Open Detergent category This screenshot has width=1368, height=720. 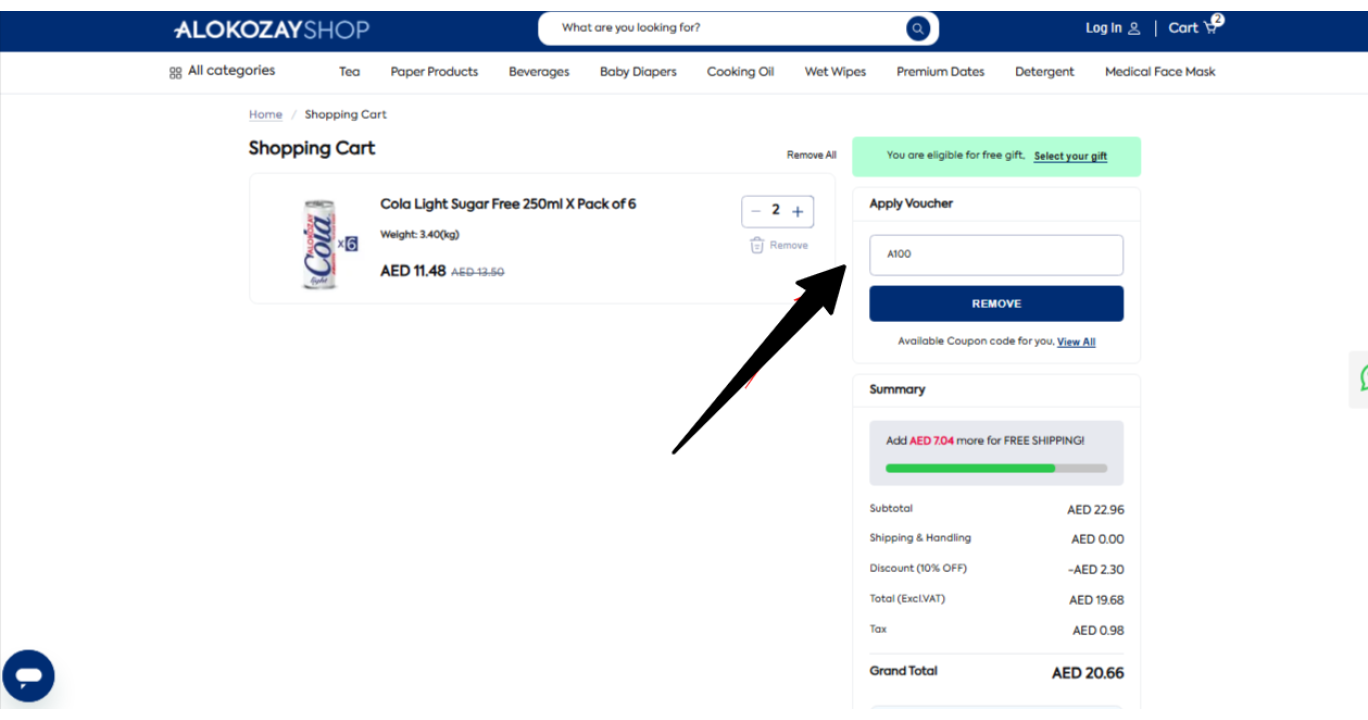1045,72
